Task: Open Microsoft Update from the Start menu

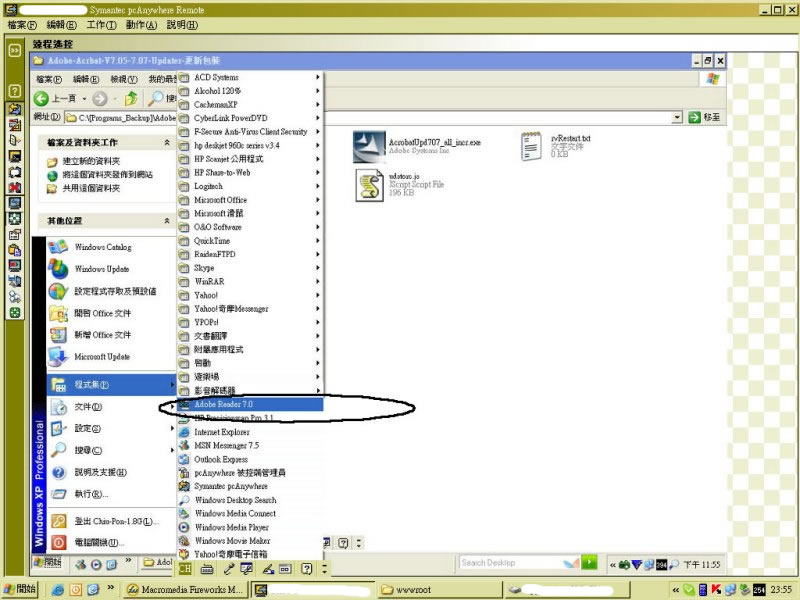Action: pos(102,357)
